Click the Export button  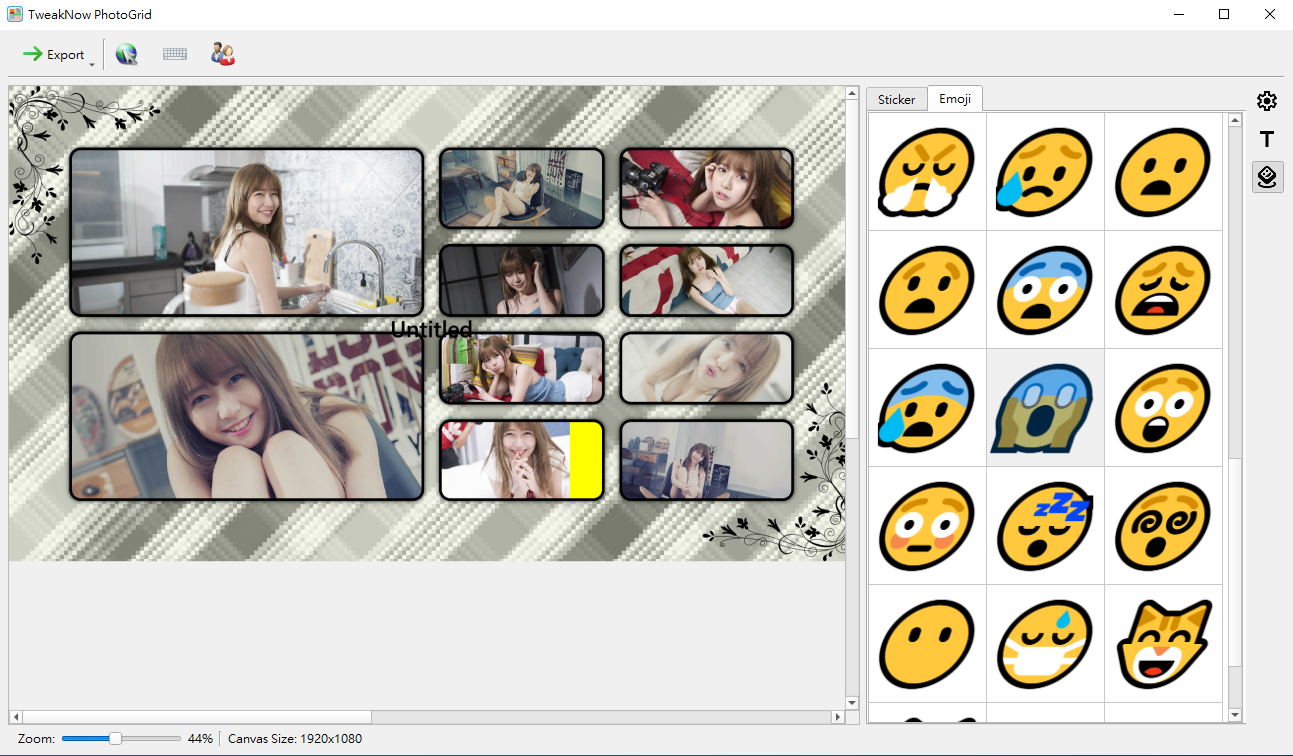pos(54,54)
